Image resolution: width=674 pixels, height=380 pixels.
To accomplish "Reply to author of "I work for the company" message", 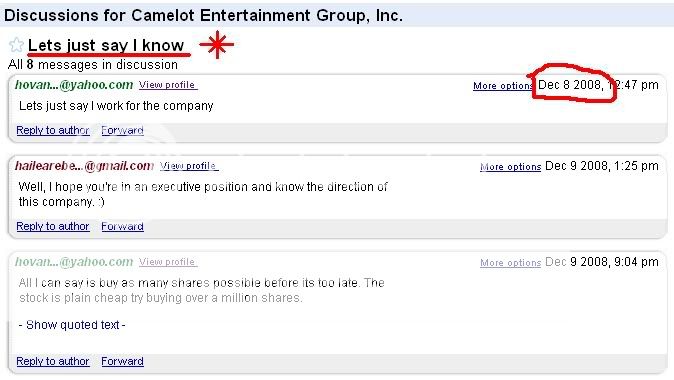I will [x=53, y=130].
